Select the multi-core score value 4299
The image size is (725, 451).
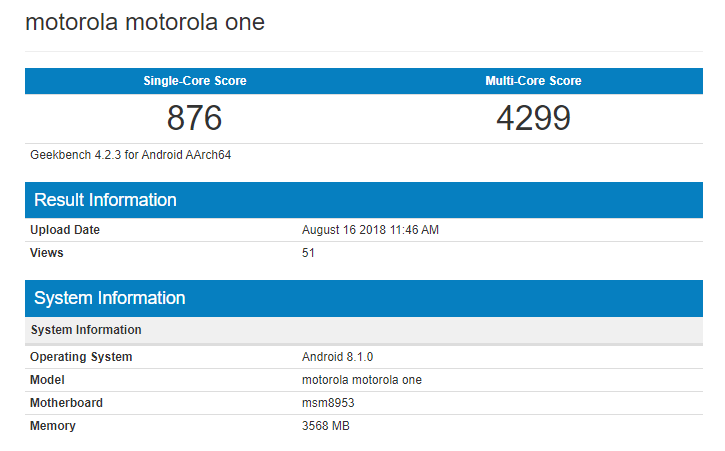point(533,119)
